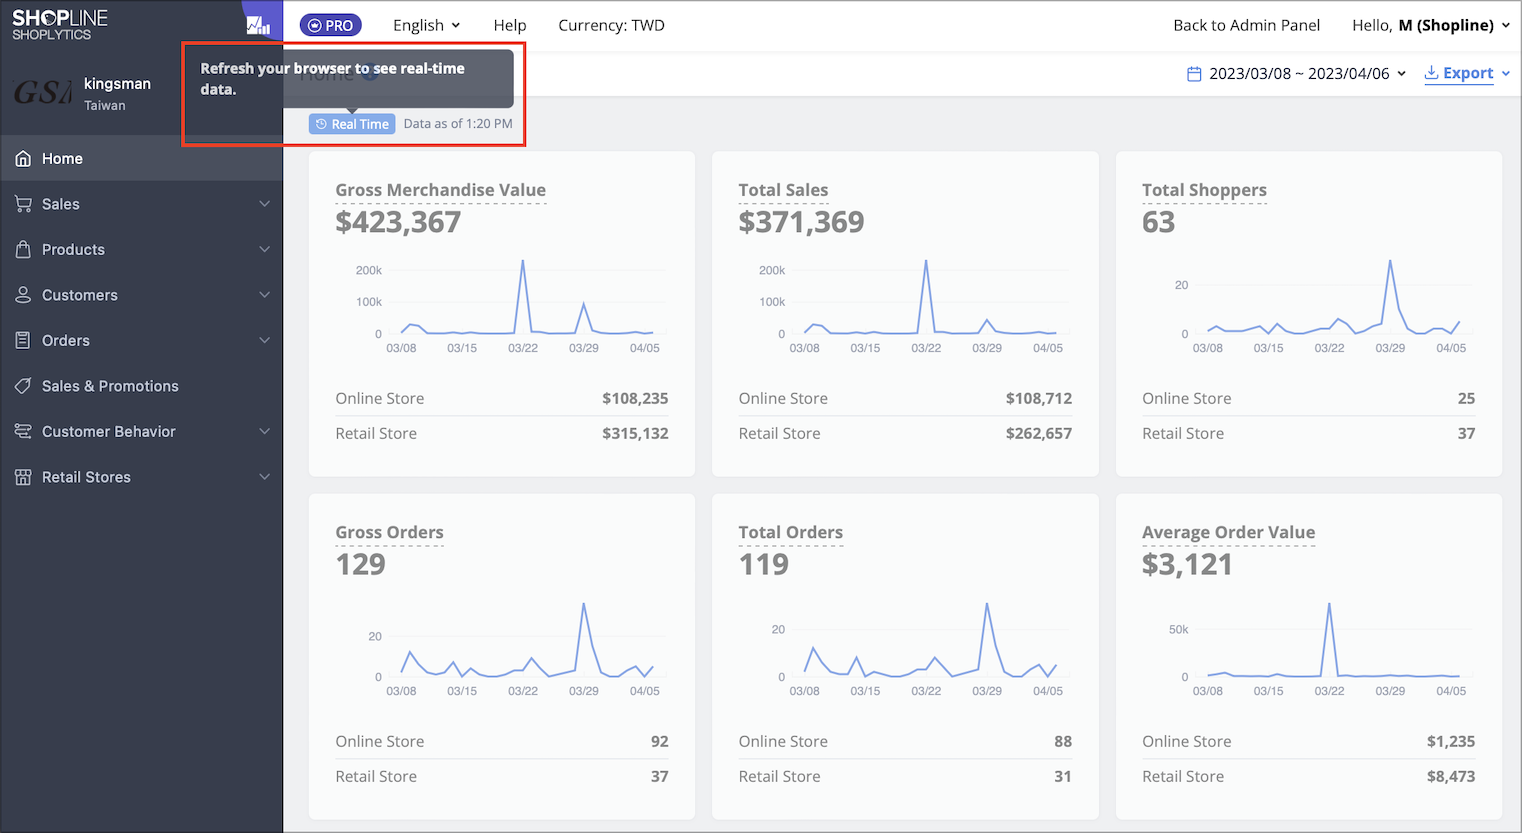This screenshot has width=1522, height=833.
Task: Expand the Orders menu chevron
Action: coord(265,340)
